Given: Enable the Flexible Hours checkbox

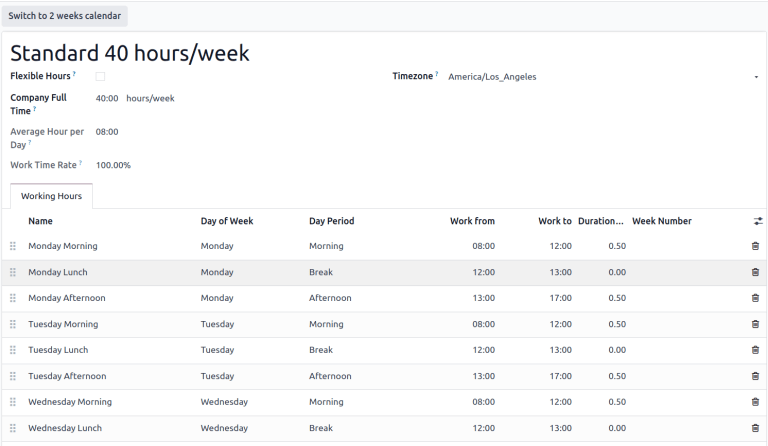Looking at the screenshot, I should pos(100,76).
